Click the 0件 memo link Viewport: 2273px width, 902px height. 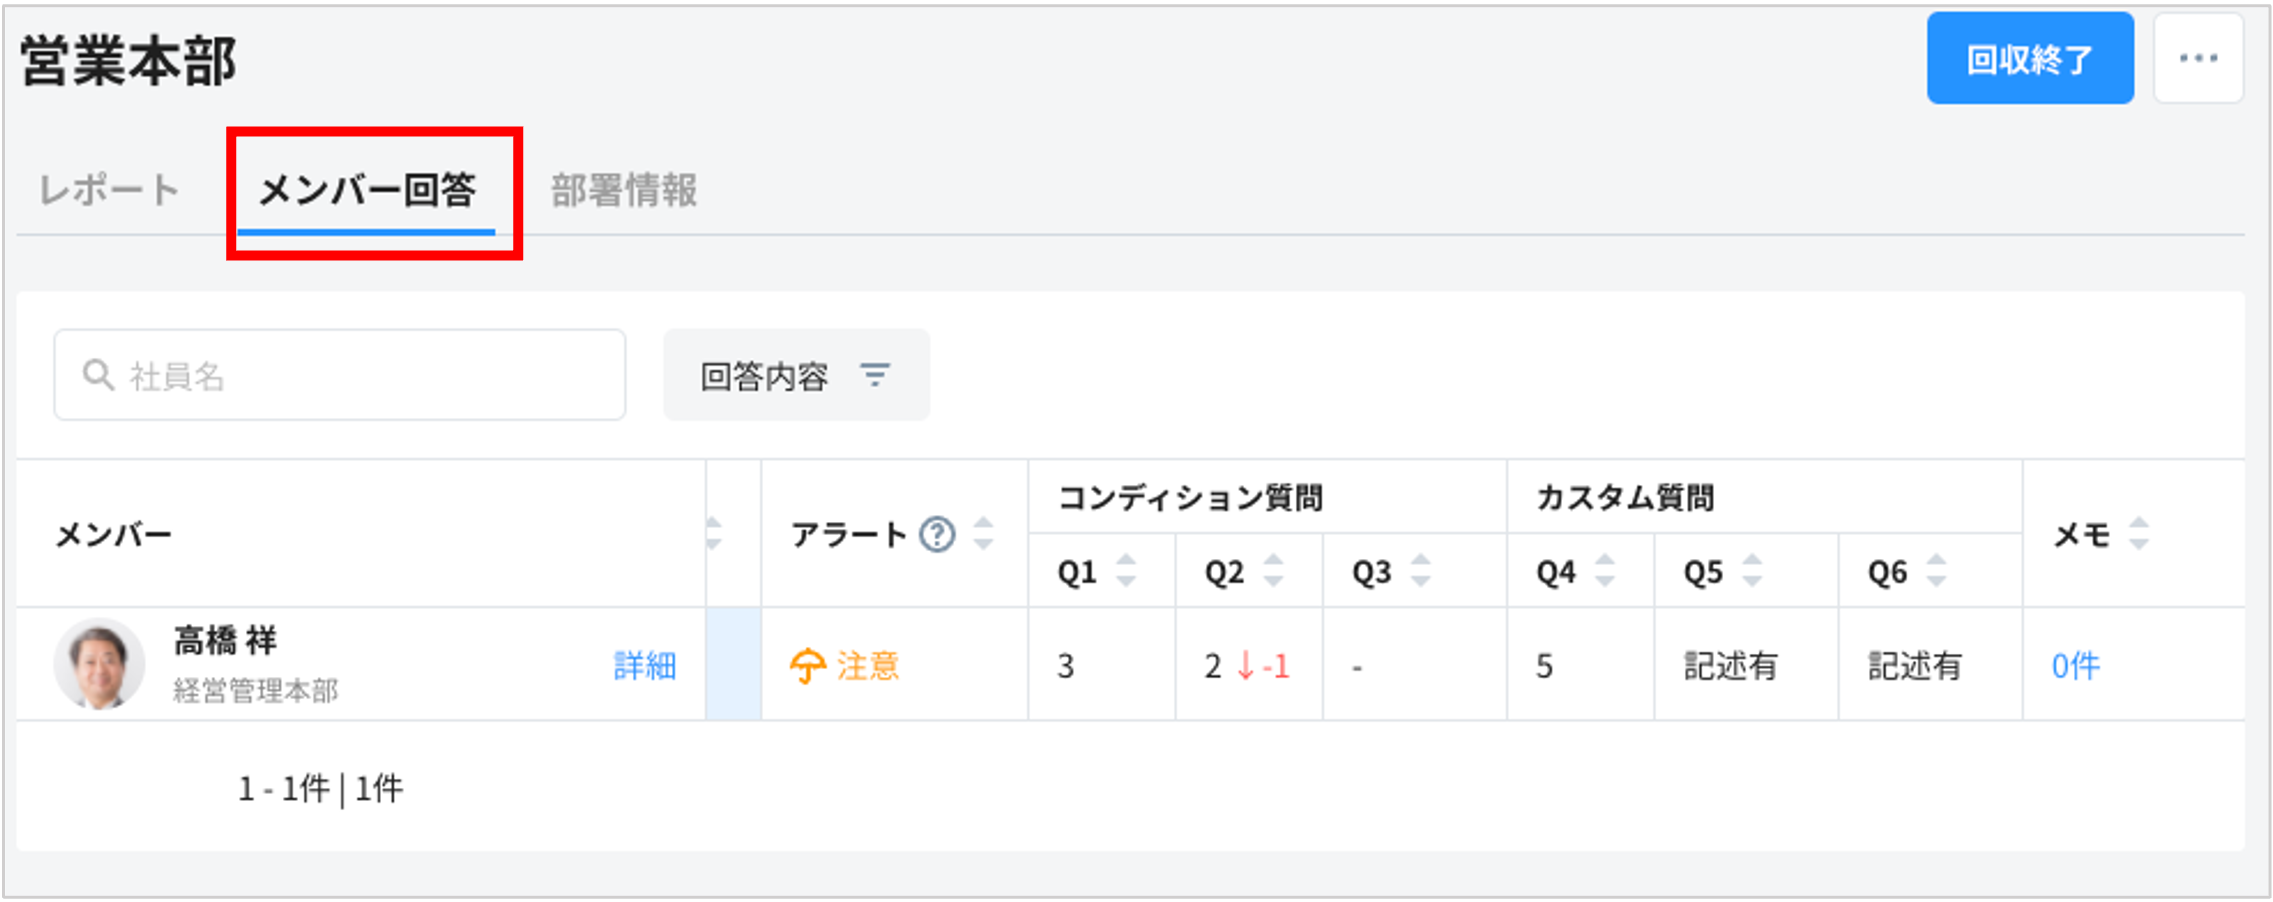[2075, 665]
